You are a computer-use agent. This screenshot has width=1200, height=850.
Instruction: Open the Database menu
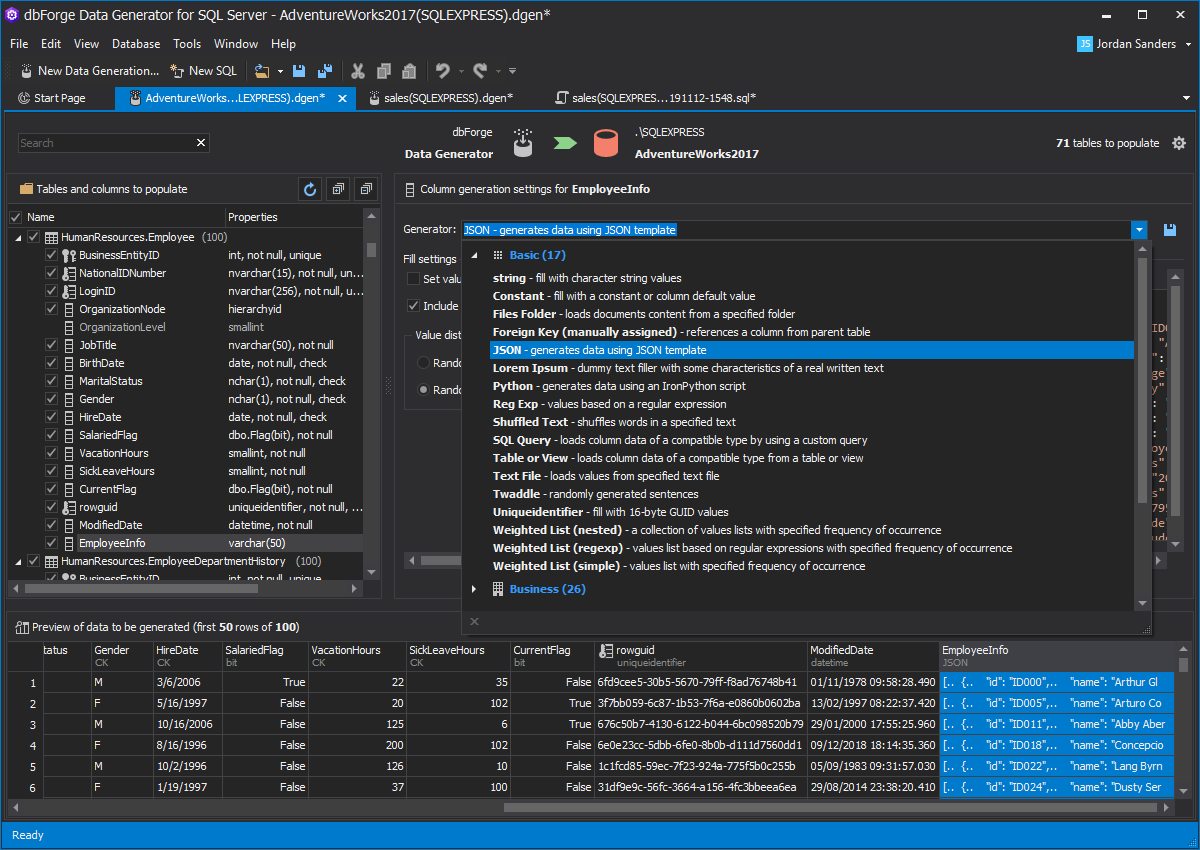(136, 44)
